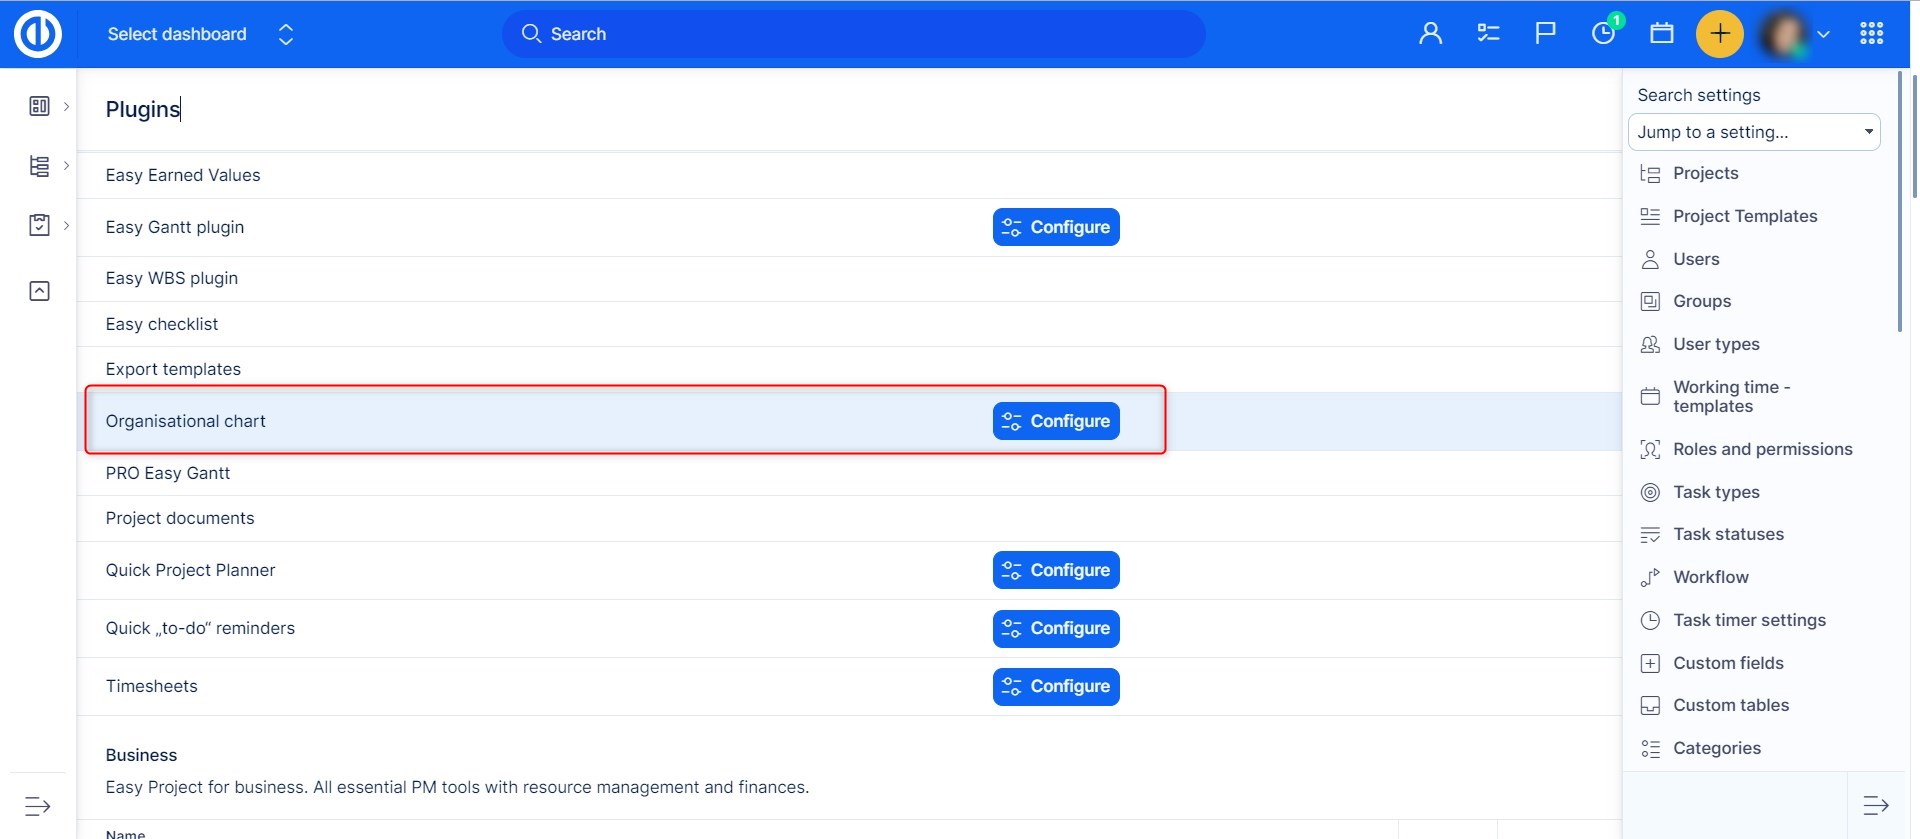Open Roles and permissions settings

[x=1762, y=449]
